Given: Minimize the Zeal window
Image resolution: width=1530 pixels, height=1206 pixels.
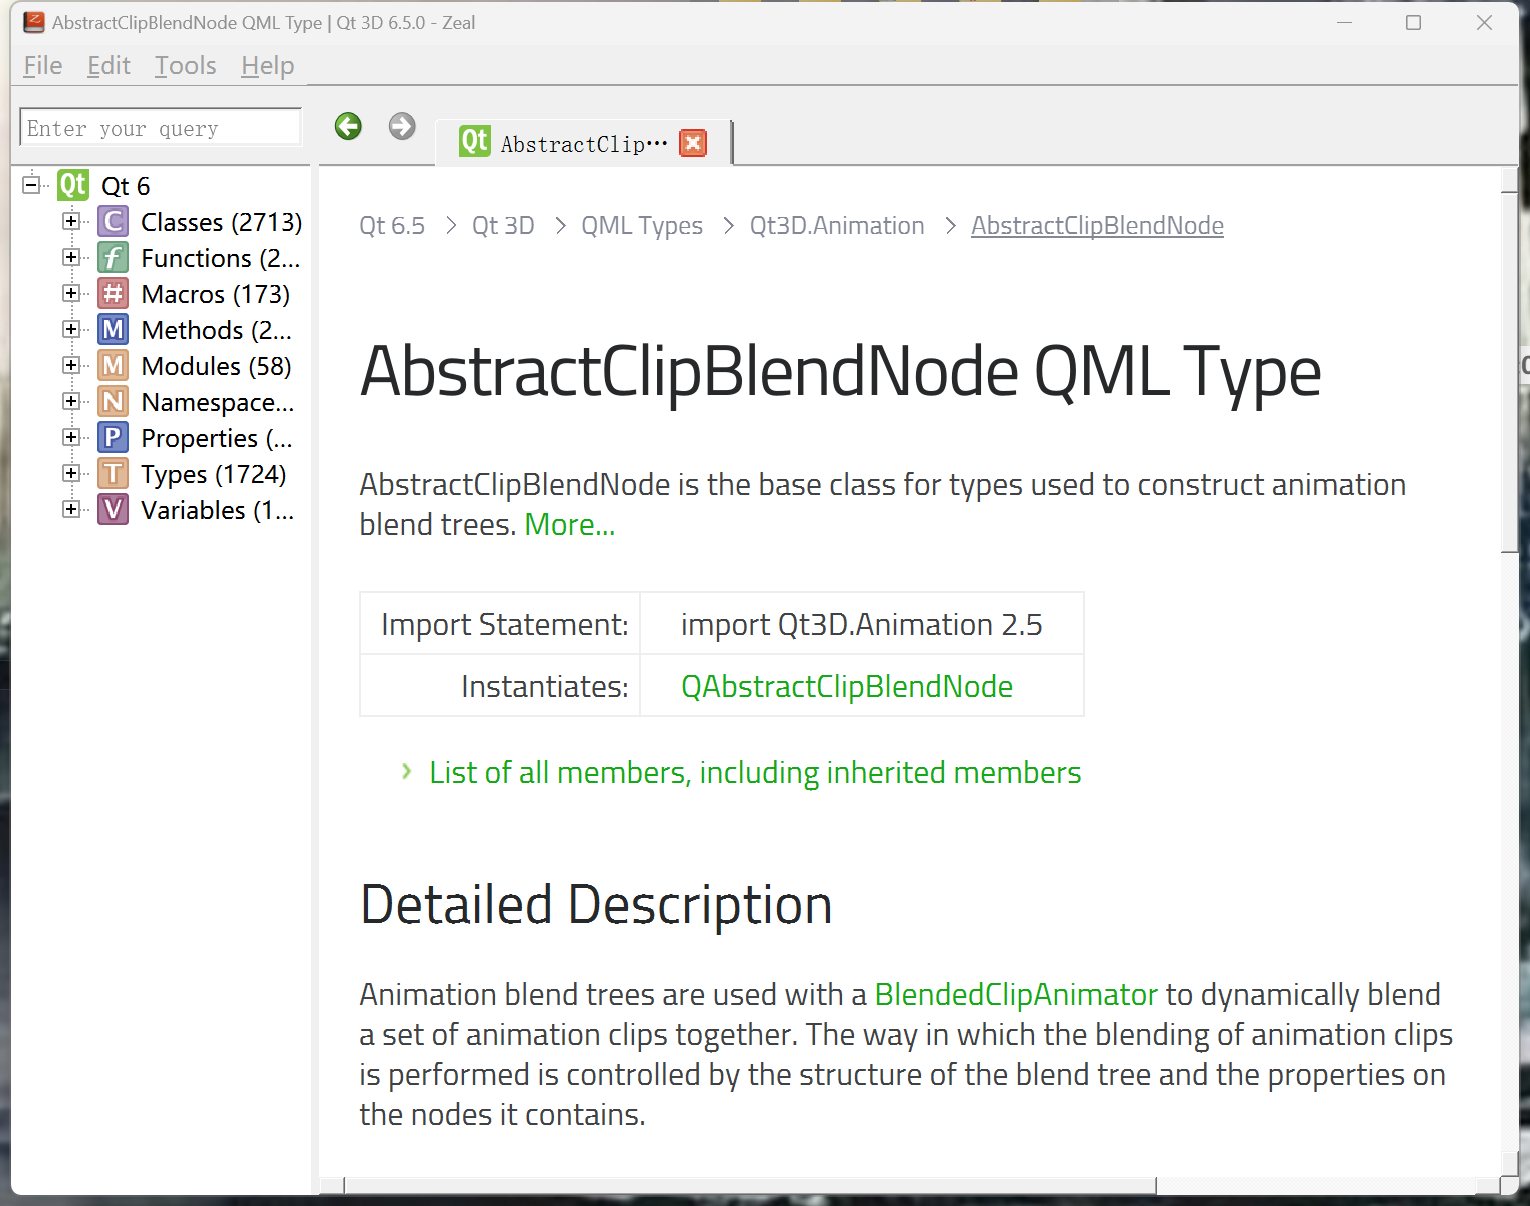Looking at the screenshot, I should 1345,22.
